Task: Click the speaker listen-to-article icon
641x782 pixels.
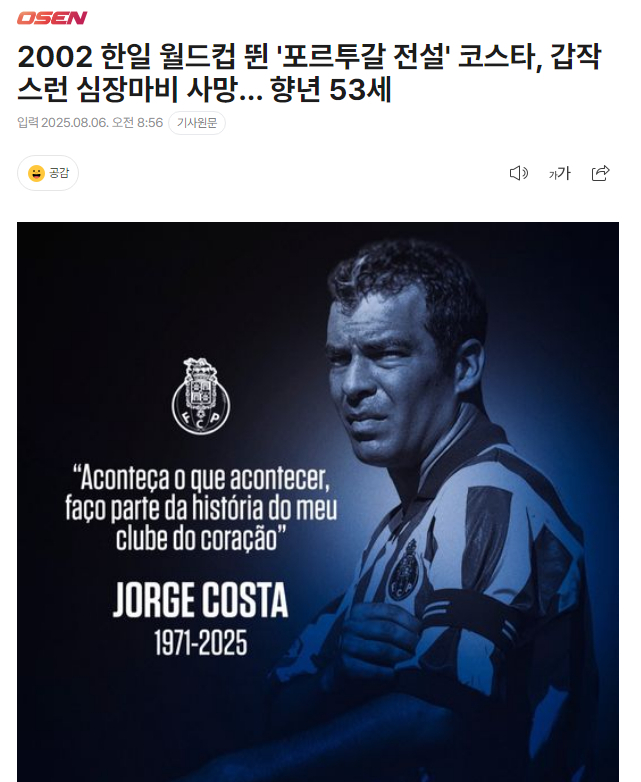Action: click(519, 173)
